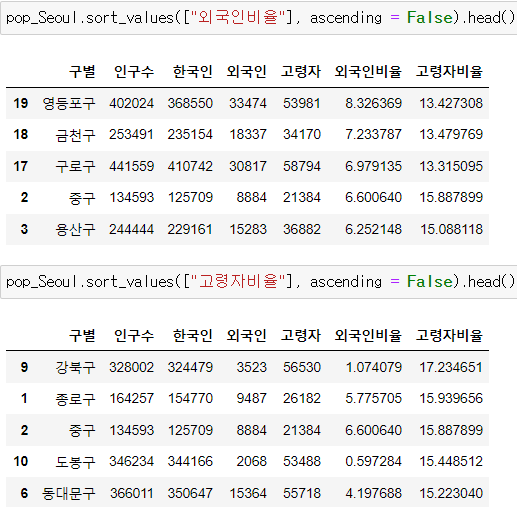Click the value 8.326369 in first table

373,103
